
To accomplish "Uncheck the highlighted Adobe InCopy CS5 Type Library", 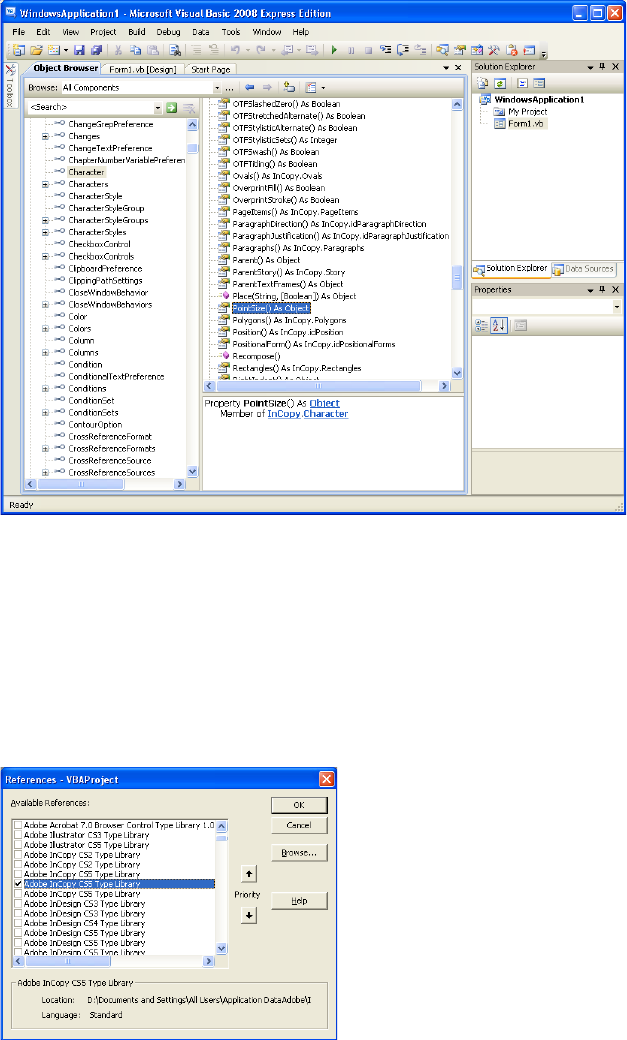I will (18, 884).
